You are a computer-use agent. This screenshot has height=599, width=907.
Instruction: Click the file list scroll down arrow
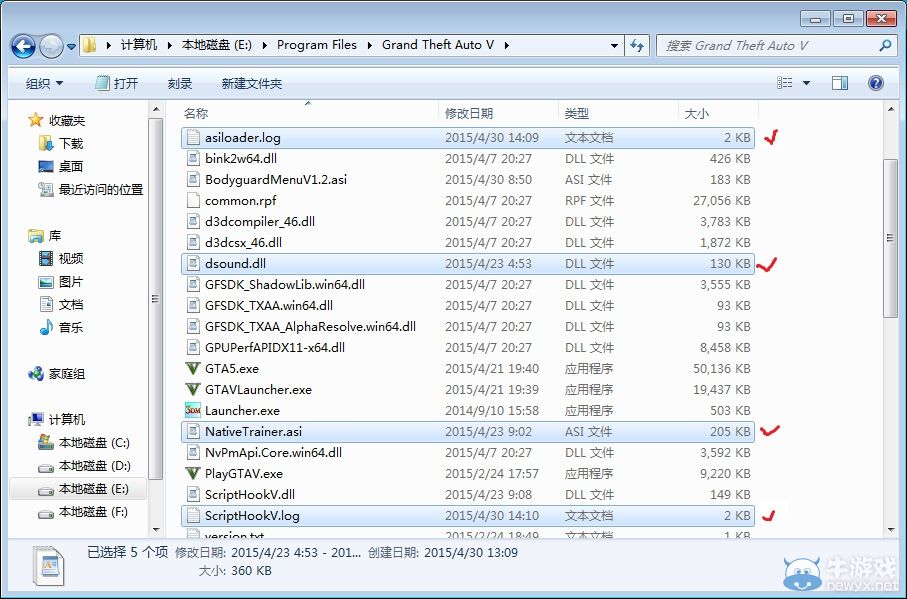[890, 529]
